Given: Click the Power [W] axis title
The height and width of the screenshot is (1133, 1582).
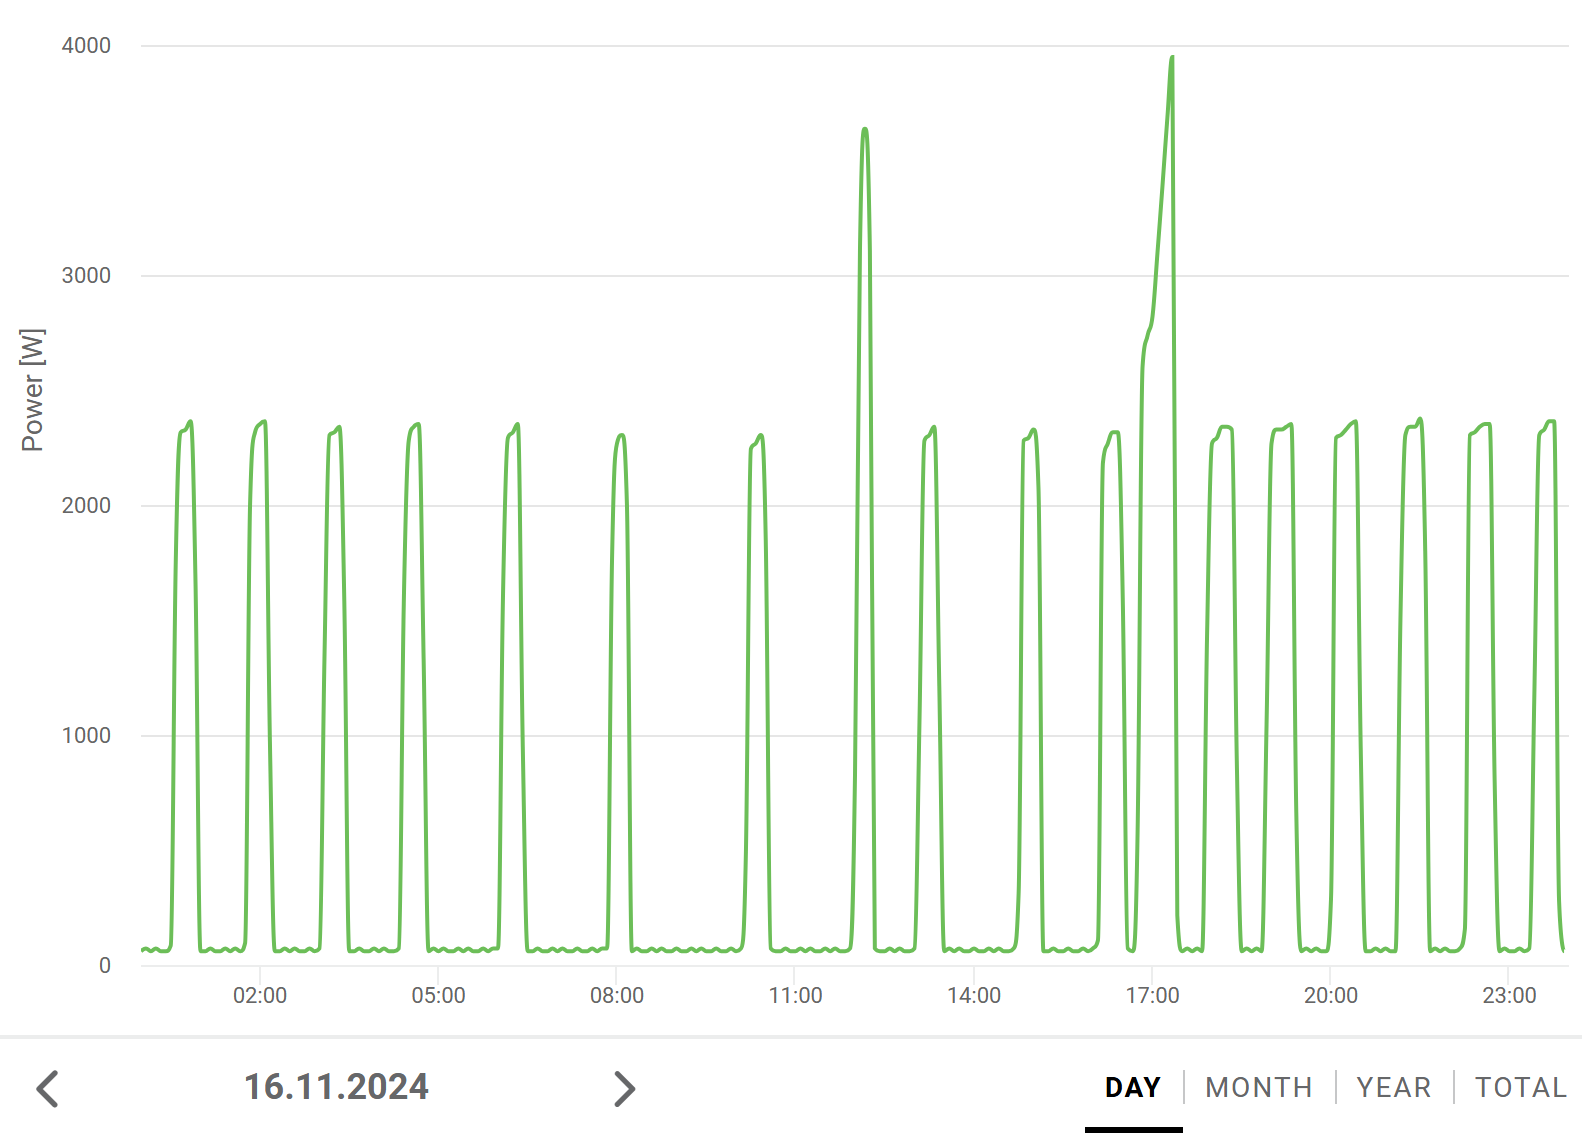Looking at the screenshot, I should coord(33,390).
